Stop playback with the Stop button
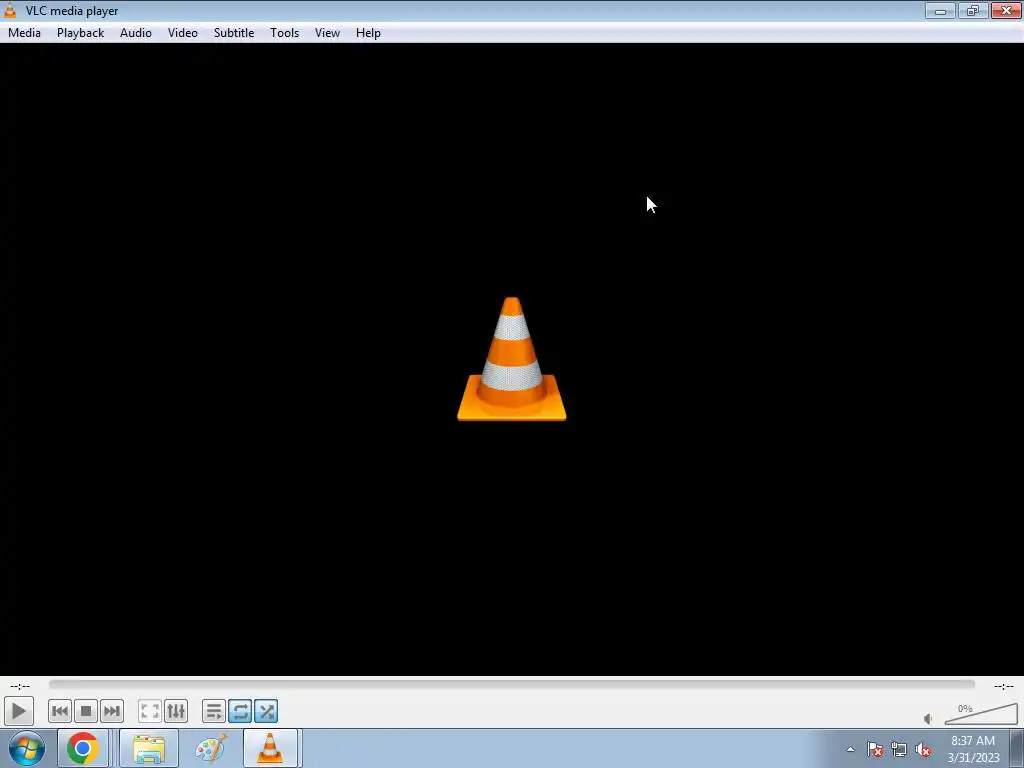 click(x=86, y=711)
